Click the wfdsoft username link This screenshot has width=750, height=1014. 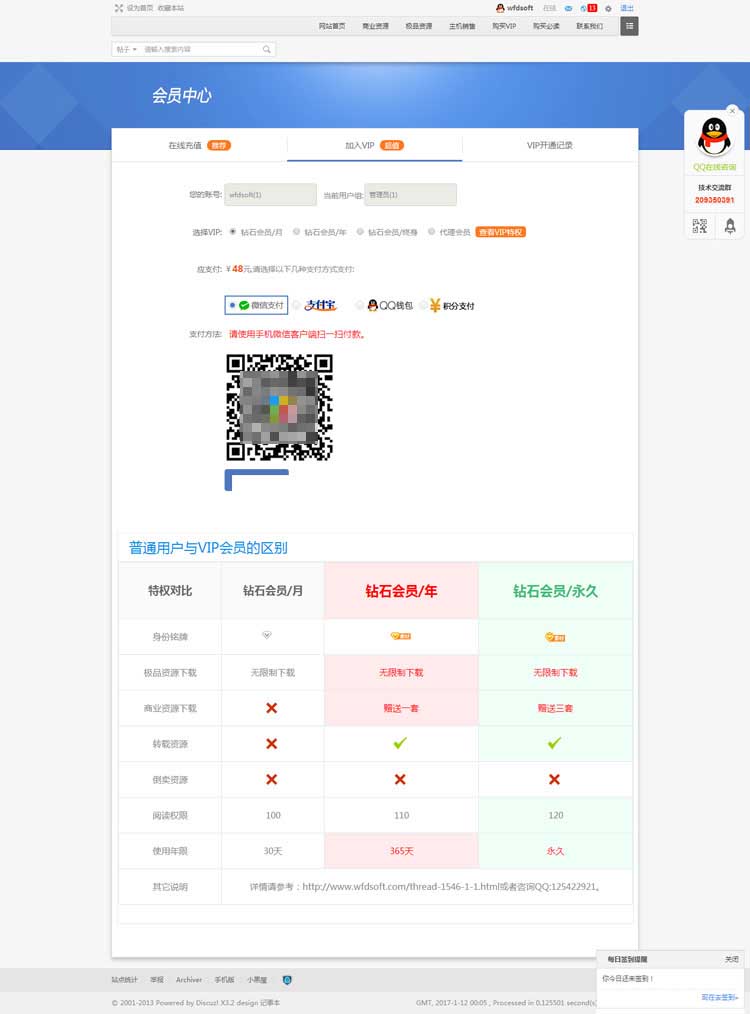(x=520, y=8)
